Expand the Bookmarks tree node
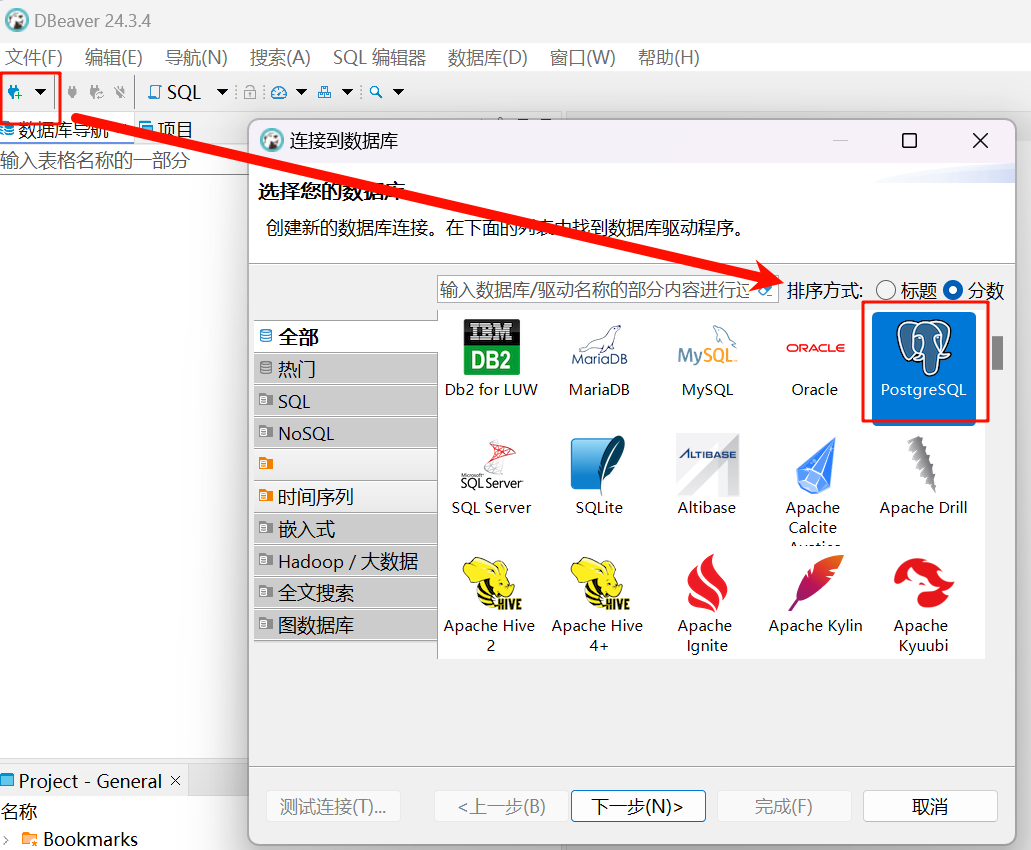 [6, 839]
